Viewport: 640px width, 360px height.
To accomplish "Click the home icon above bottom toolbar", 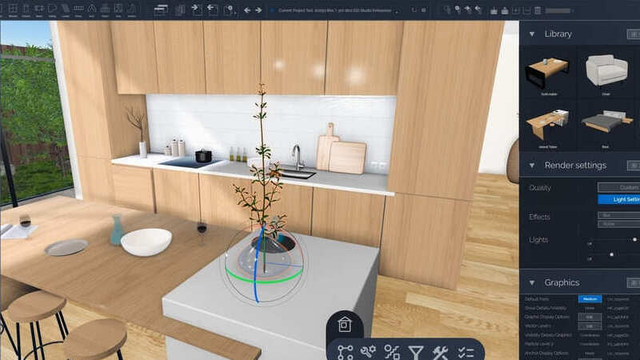I will (x=344, y=325).
